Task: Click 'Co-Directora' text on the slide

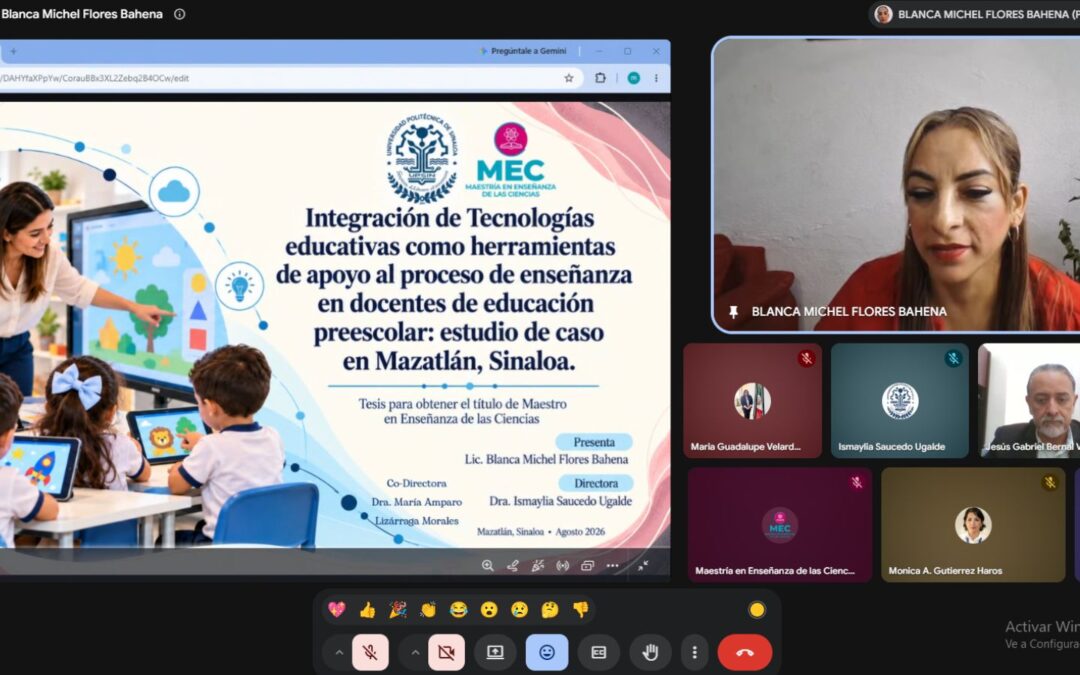Action: [x=416, y=484]
